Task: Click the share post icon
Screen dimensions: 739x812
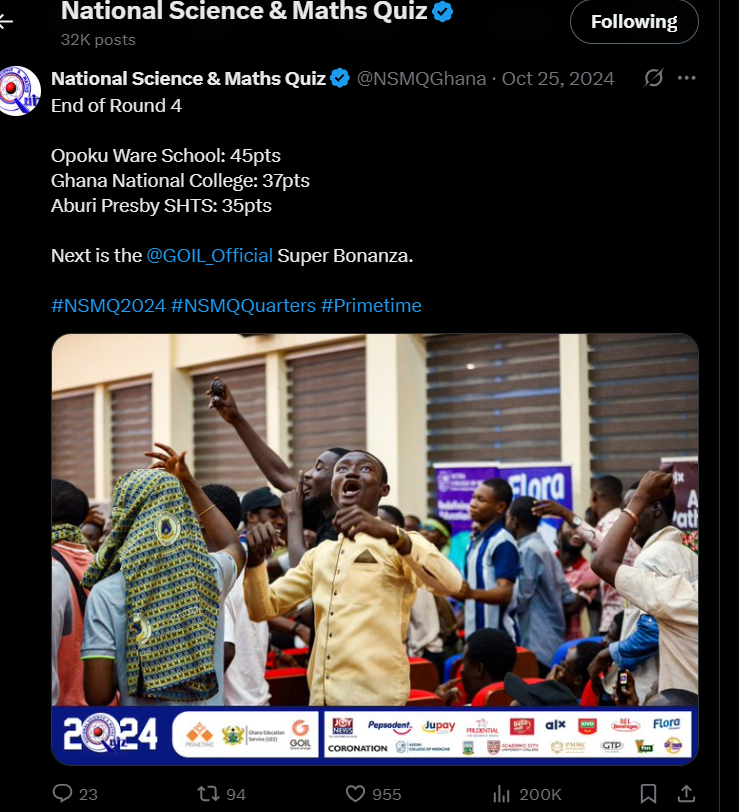Action: point(686,793)
